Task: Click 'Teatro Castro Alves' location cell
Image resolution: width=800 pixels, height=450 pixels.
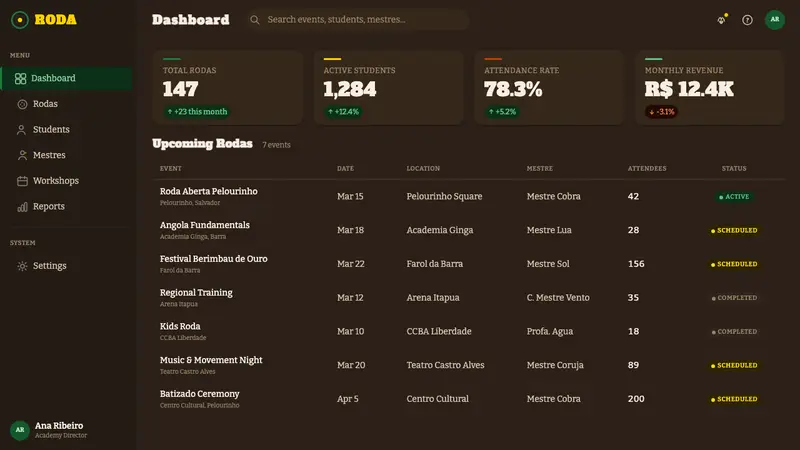Action: tap(445, 365)
